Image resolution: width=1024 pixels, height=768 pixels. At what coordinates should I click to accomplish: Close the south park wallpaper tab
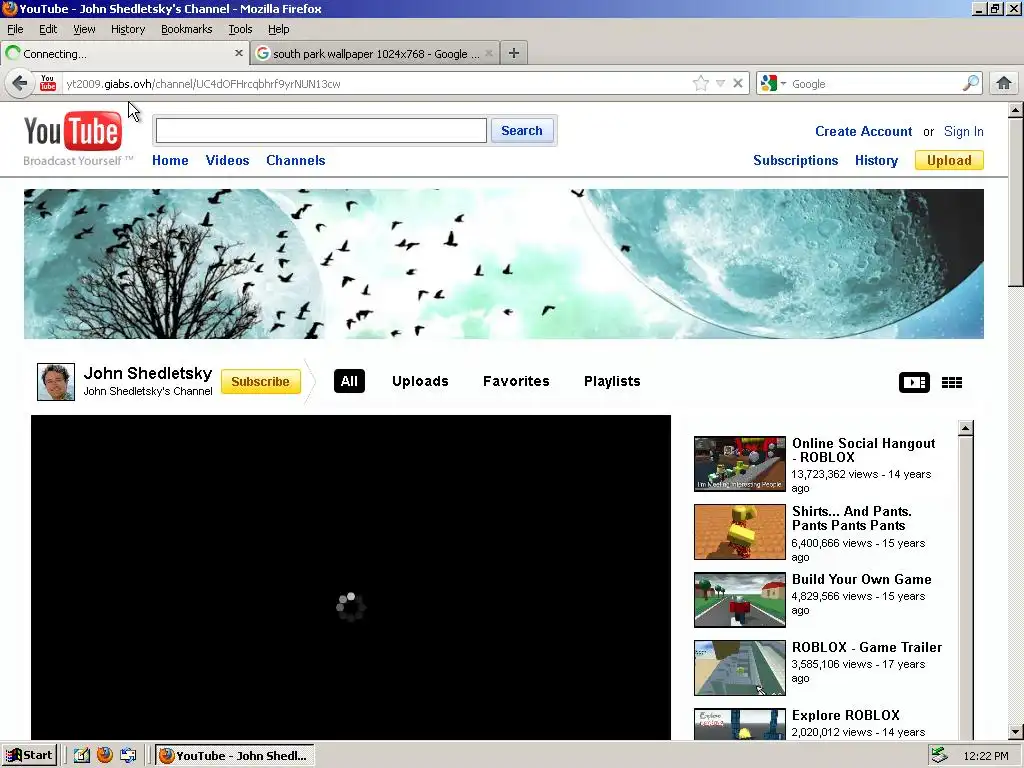(488, 54)
